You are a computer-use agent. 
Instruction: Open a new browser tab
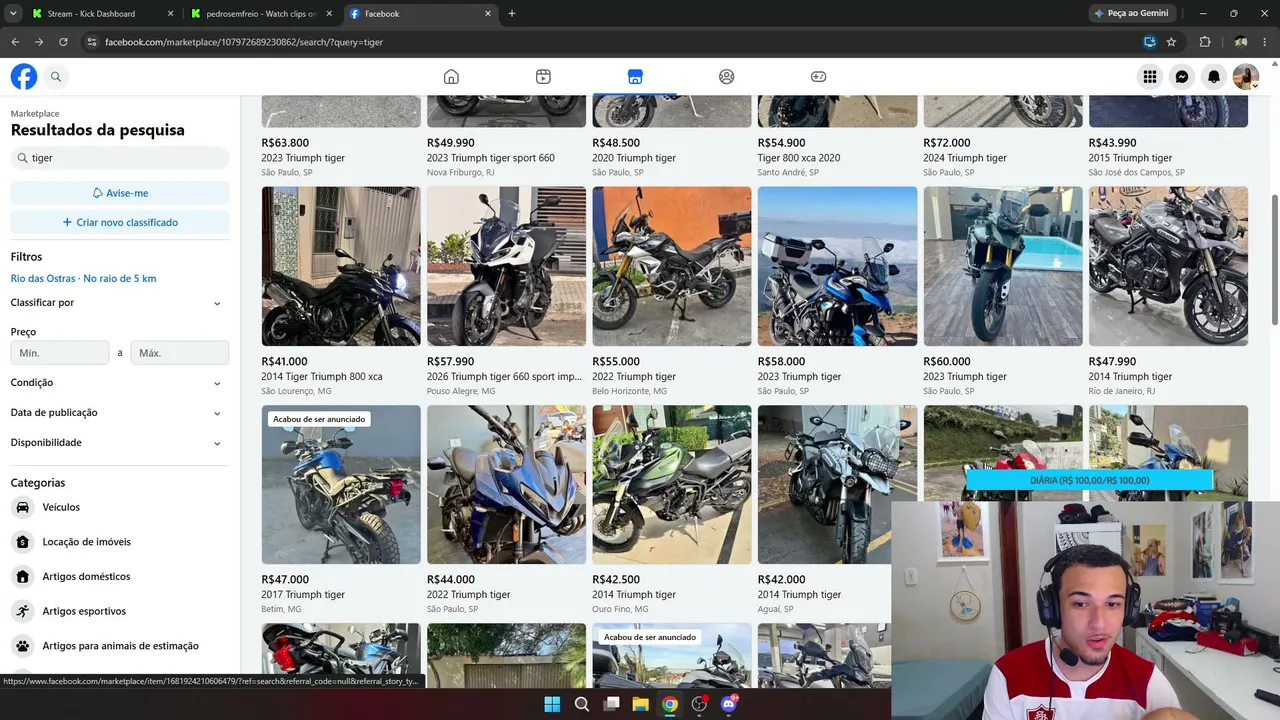point(512,14)
